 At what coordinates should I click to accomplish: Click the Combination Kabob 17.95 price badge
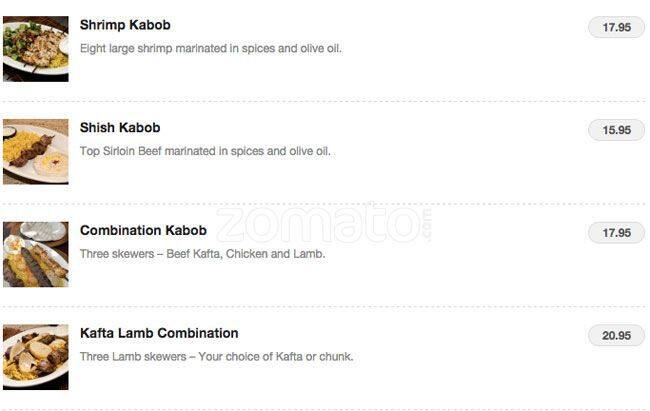coord(616,233)
